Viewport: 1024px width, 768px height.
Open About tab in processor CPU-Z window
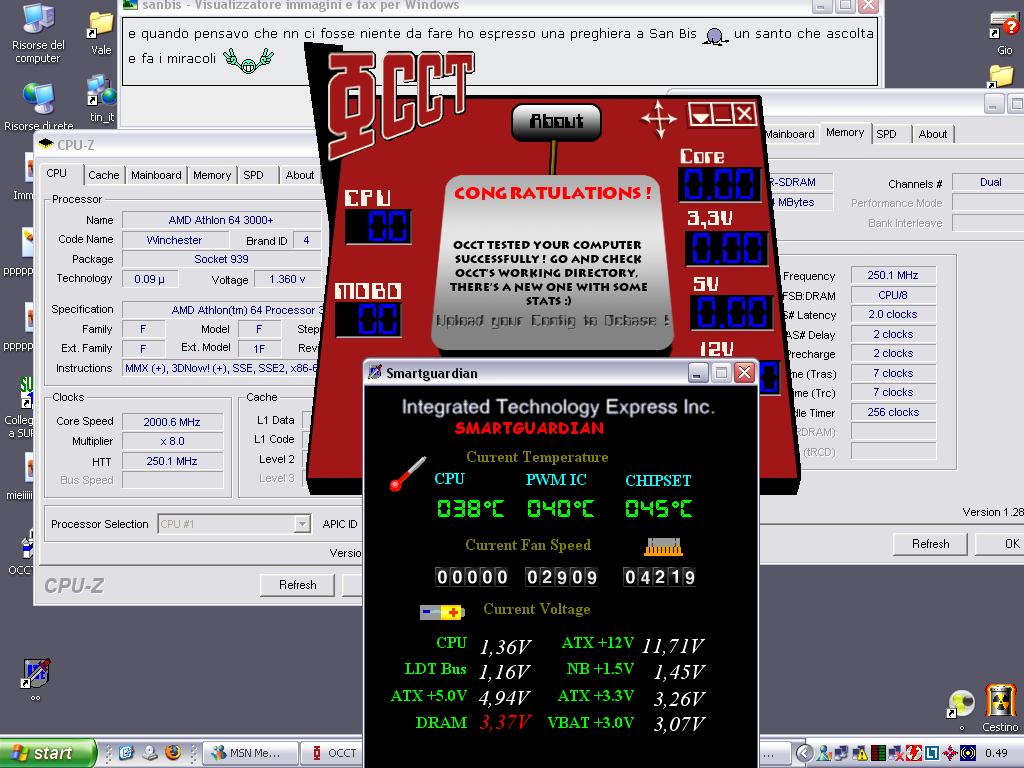[x=300, y=175]
